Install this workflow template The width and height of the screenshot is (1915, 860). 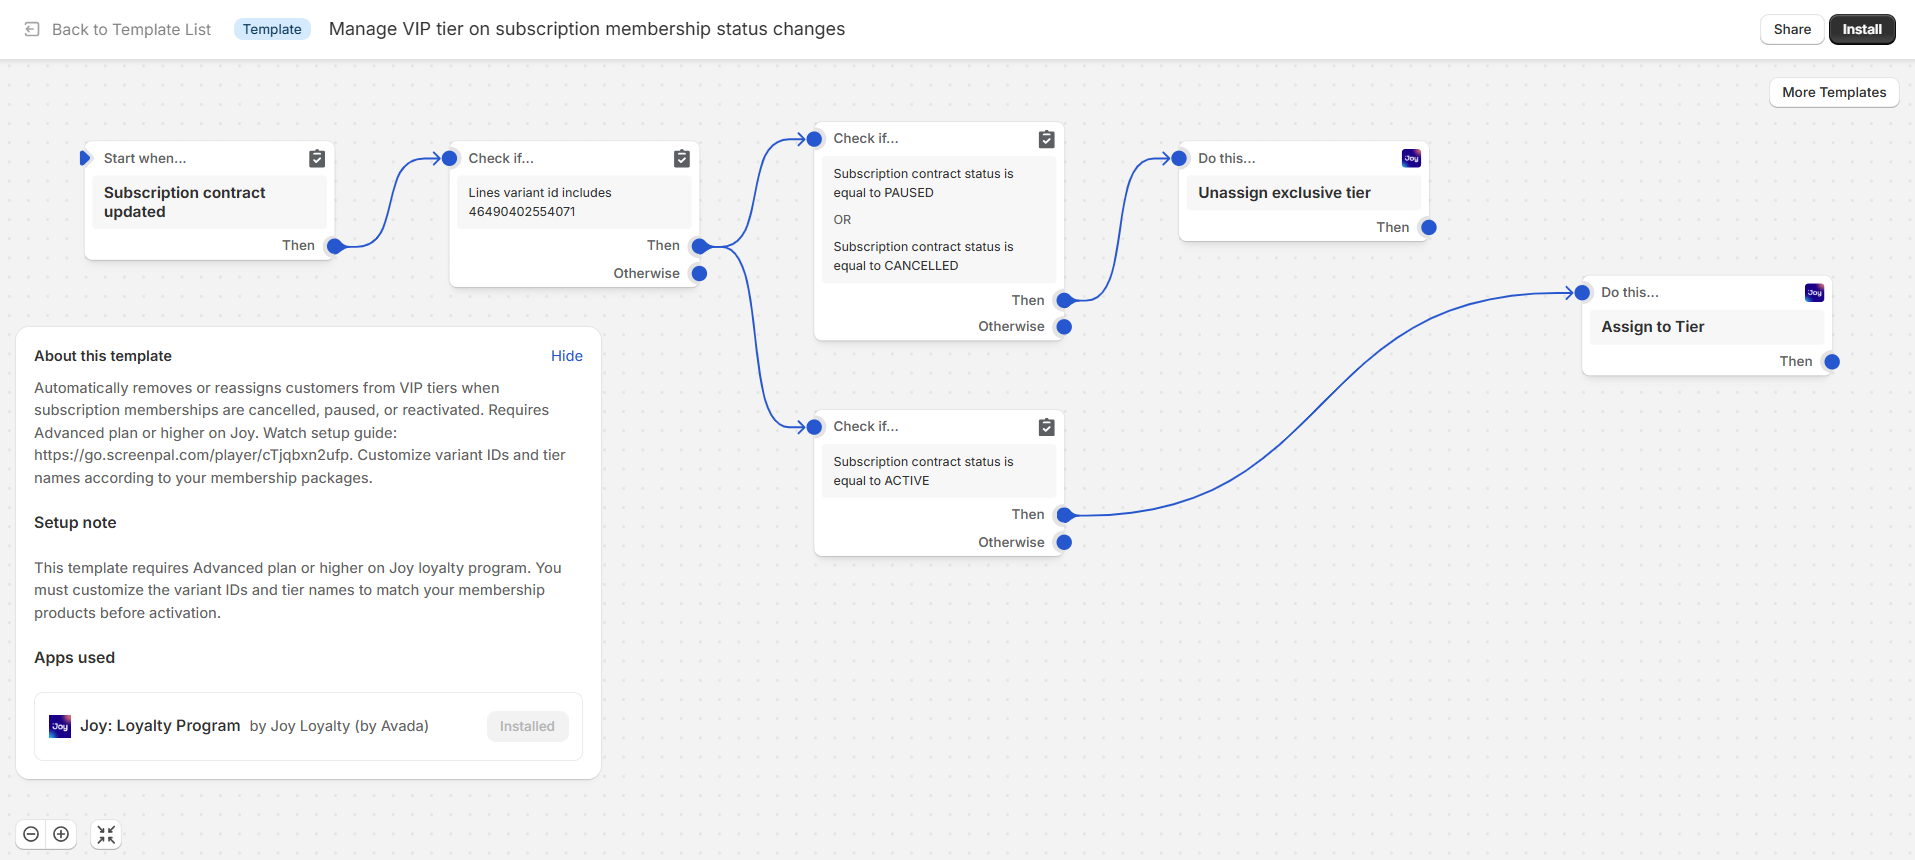click(1861, 29)
